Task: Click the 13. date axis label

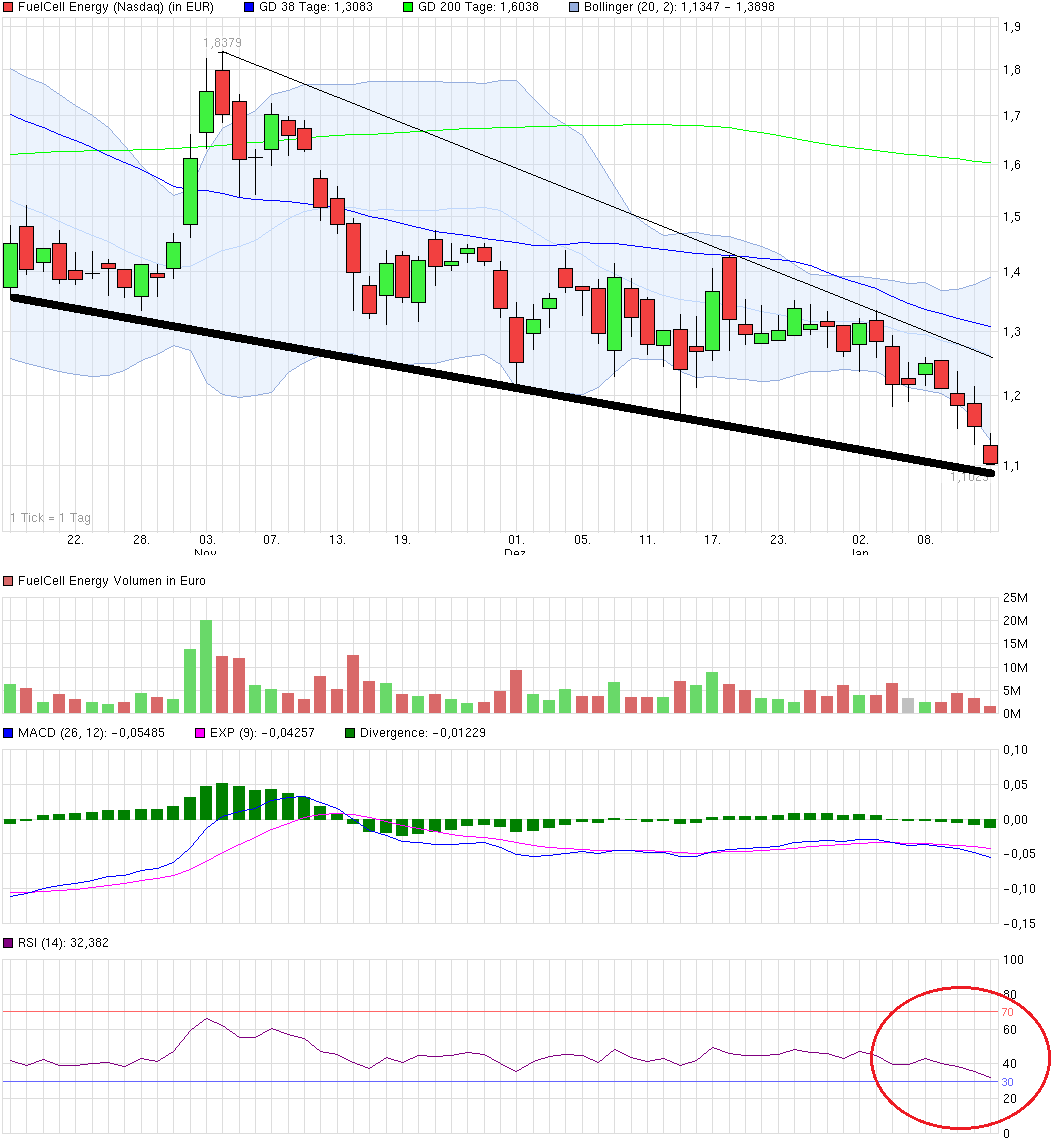Action: pyautogui.click(x=336, y=540)
